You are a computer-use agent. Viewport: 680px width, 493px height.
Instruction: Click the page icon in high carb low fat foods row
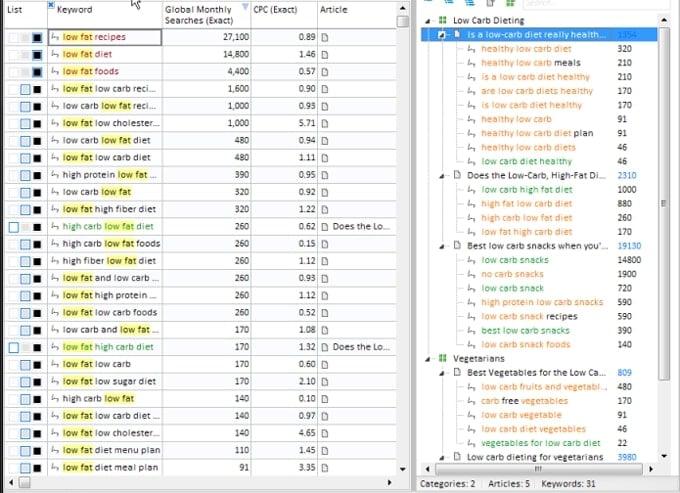pyautogui.click(x=324, y=244)
